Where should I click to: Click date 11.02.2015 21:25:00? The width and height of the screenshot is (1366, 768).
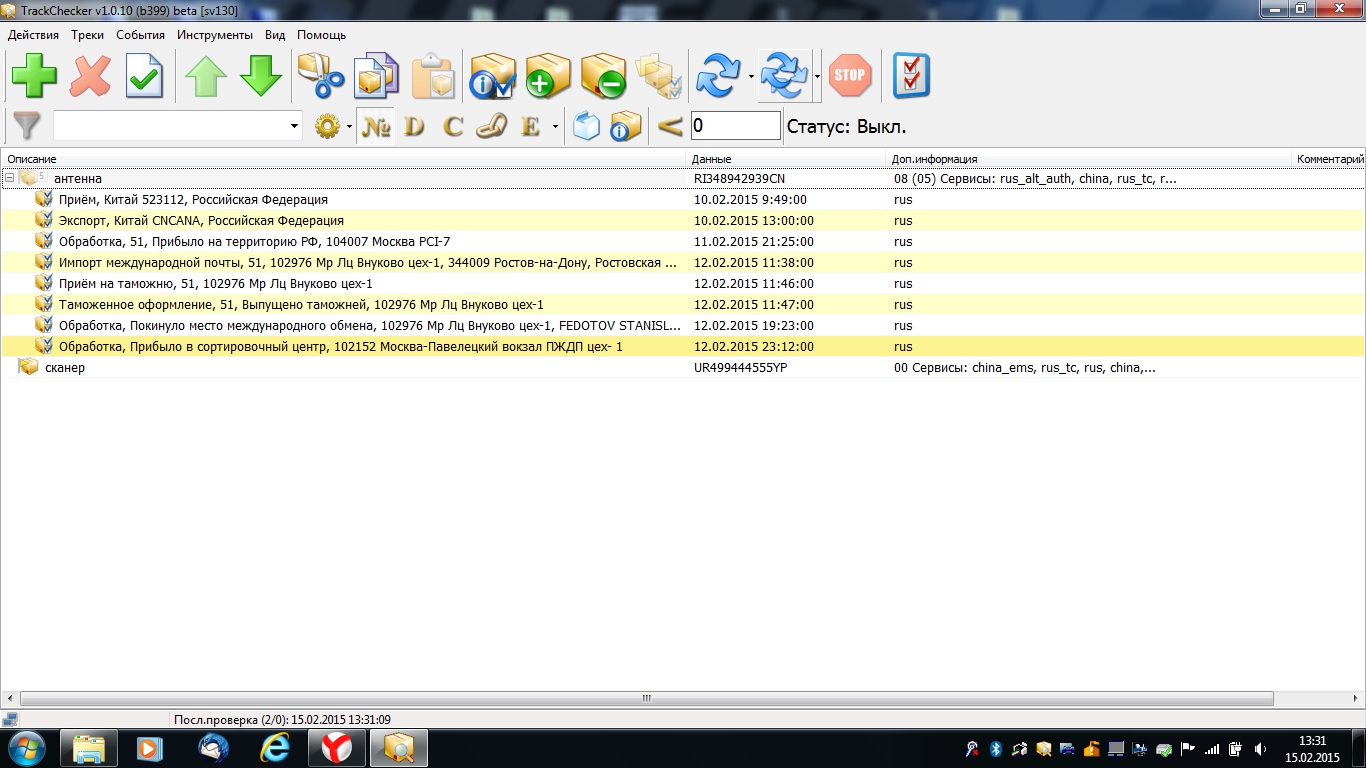pyautogui.click(x=753, y=242)
